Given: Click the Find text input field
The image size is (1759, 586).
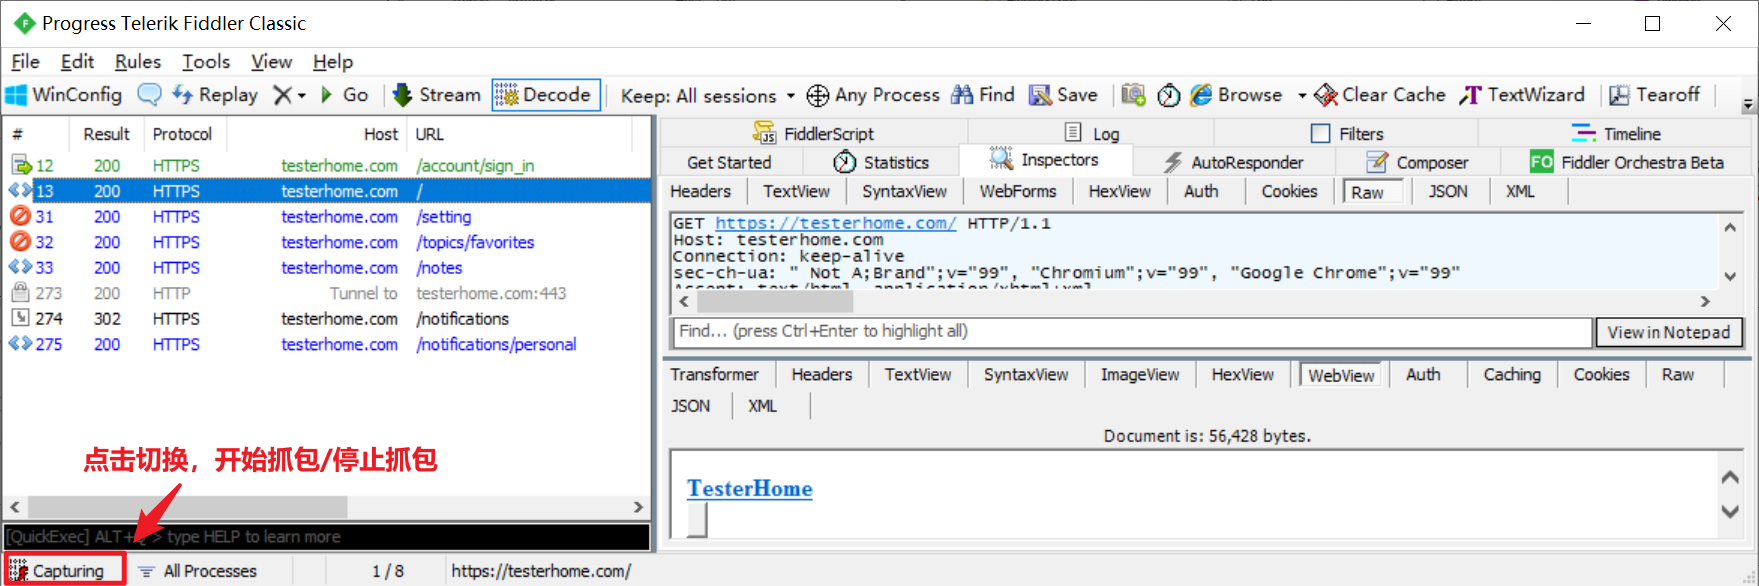Looking at the screenshot, I should pyautogui.click(x=1132, y=331).
